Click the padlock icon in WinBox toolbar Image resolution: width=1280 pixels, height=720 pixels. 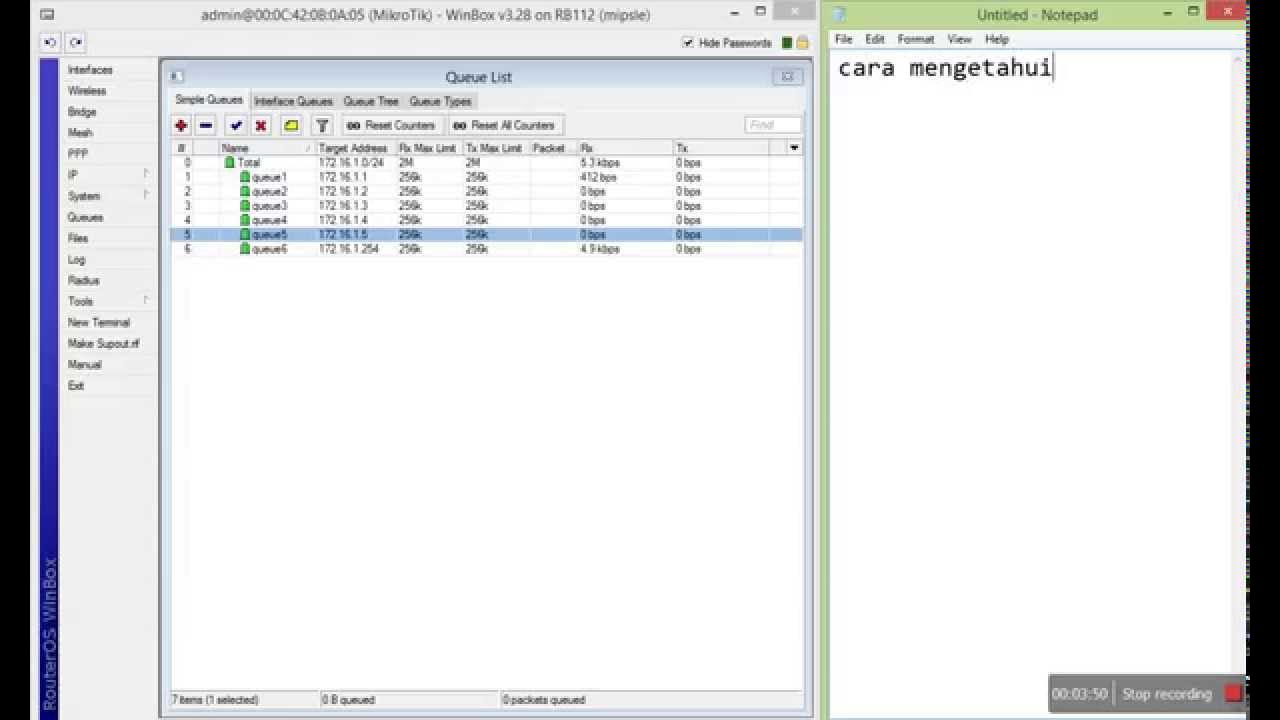point(802,43)
